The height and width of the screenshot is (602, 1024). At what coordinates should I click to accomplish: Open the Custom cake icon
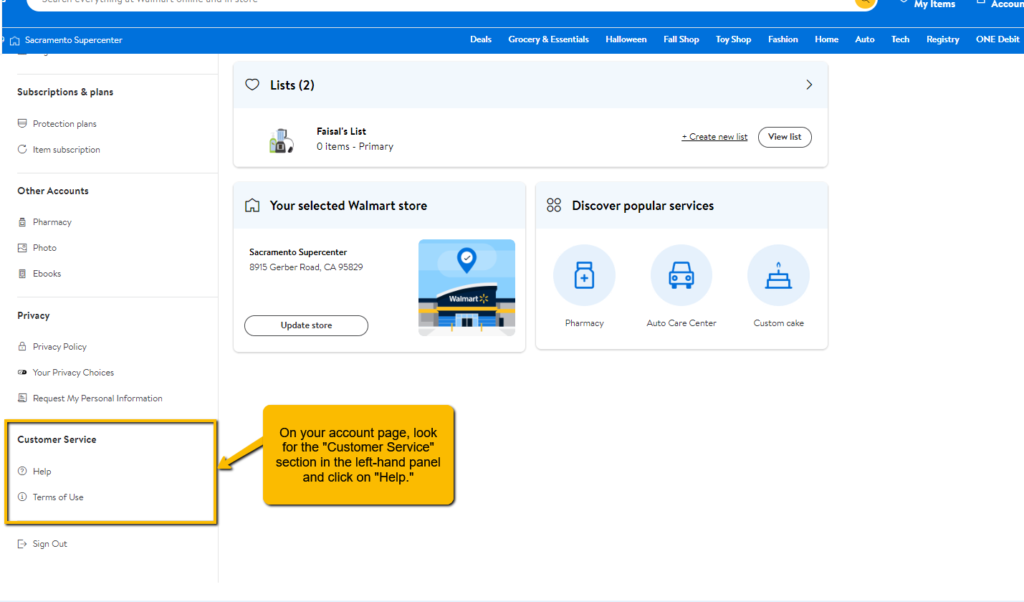pyautogui.click(x=778, y=276)
